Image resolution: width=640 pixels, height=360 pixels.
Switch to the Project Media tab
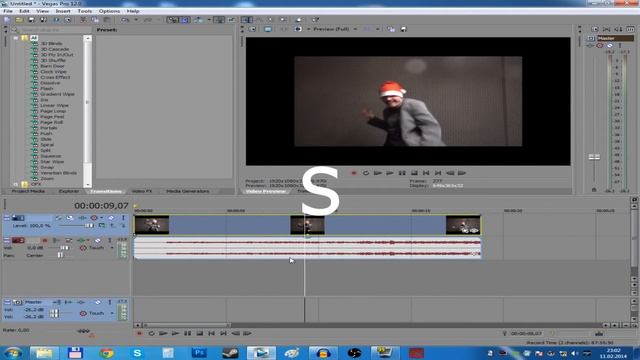pyautogui.click(x=28, y=191)
